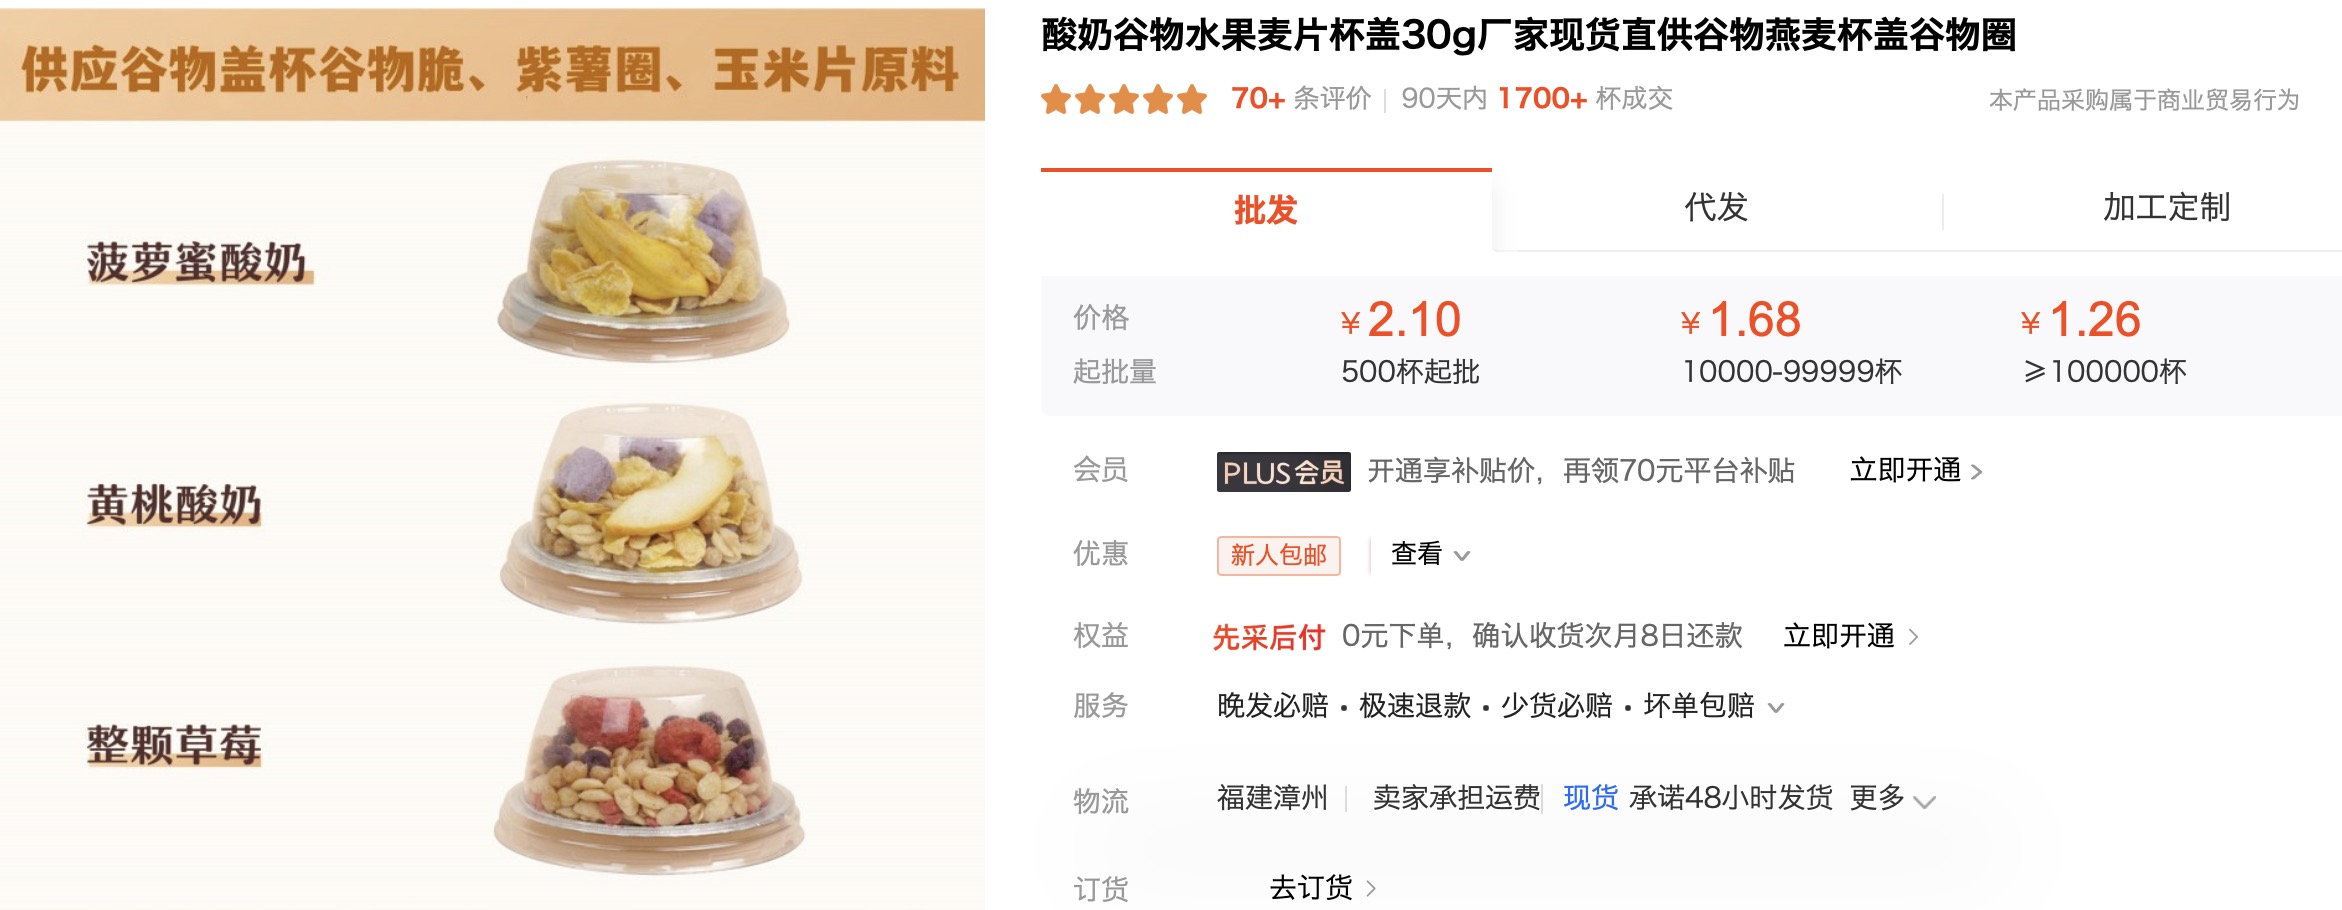This screenshot has height=910, width=2342.
Task: Click the chevron after 先采后付 立即开通
Action: [1913, 636]
